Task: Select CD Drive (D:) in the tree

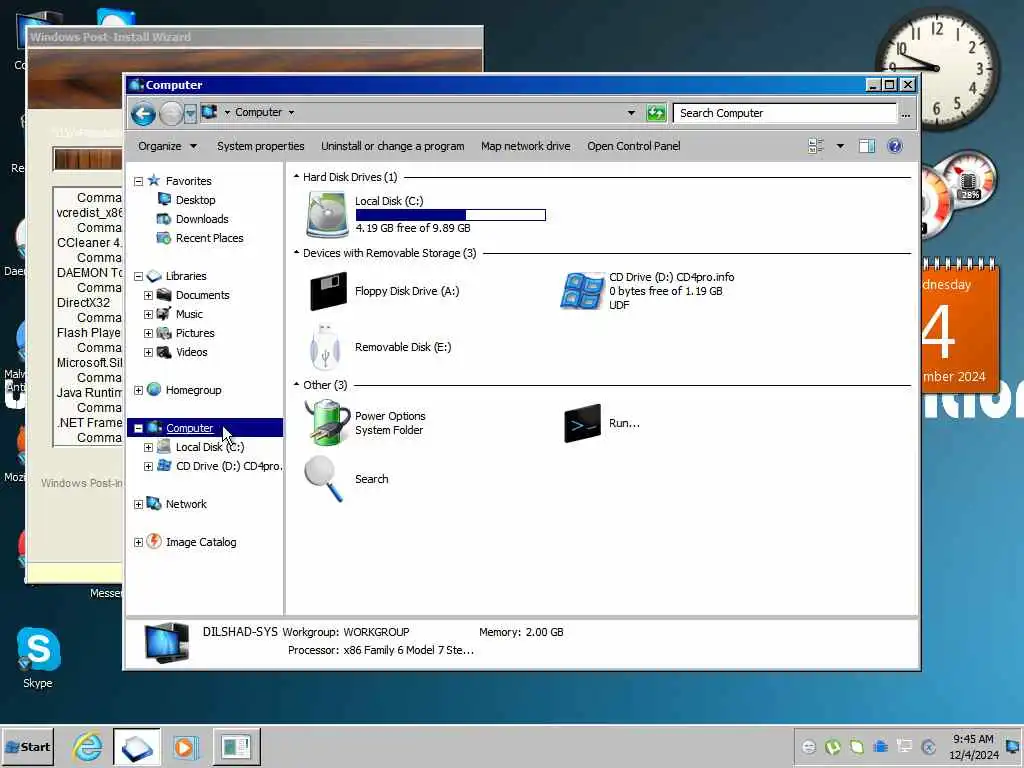Action: coord(228,466)
